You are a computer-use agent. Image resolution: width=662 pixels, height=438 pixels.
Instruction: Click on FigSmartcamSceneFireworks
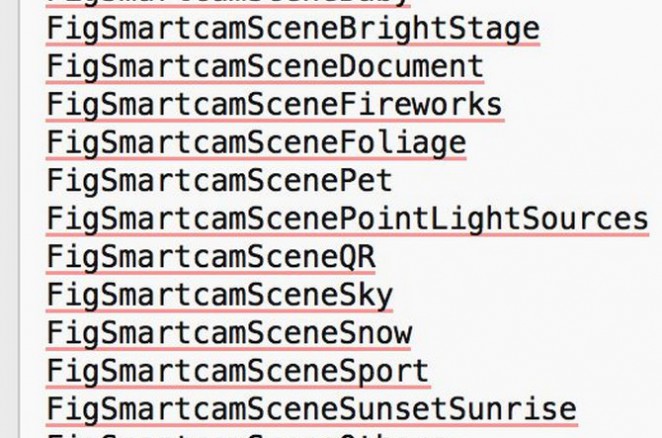point(273,105)
